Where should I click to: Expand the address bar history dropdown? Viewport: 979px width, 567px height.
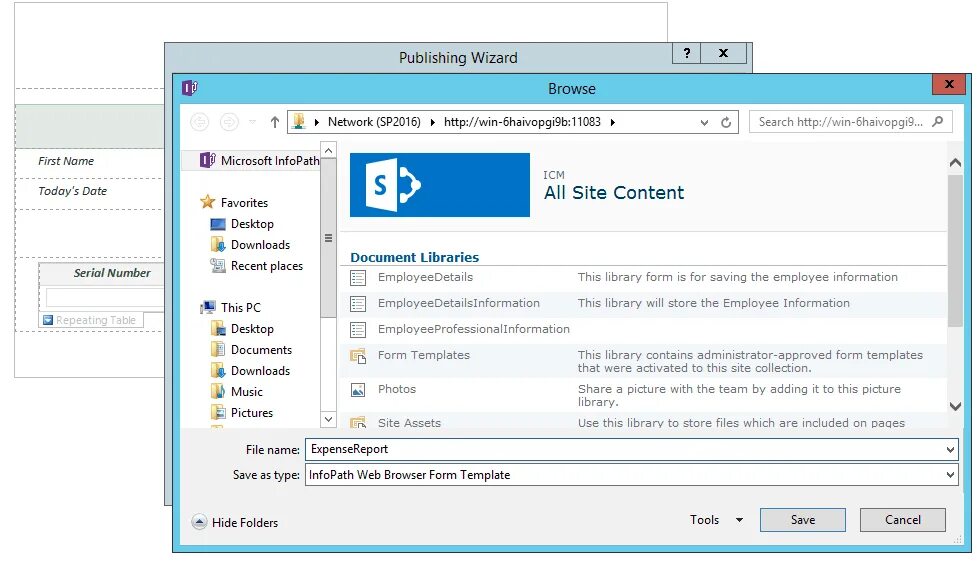coord(704,122)
